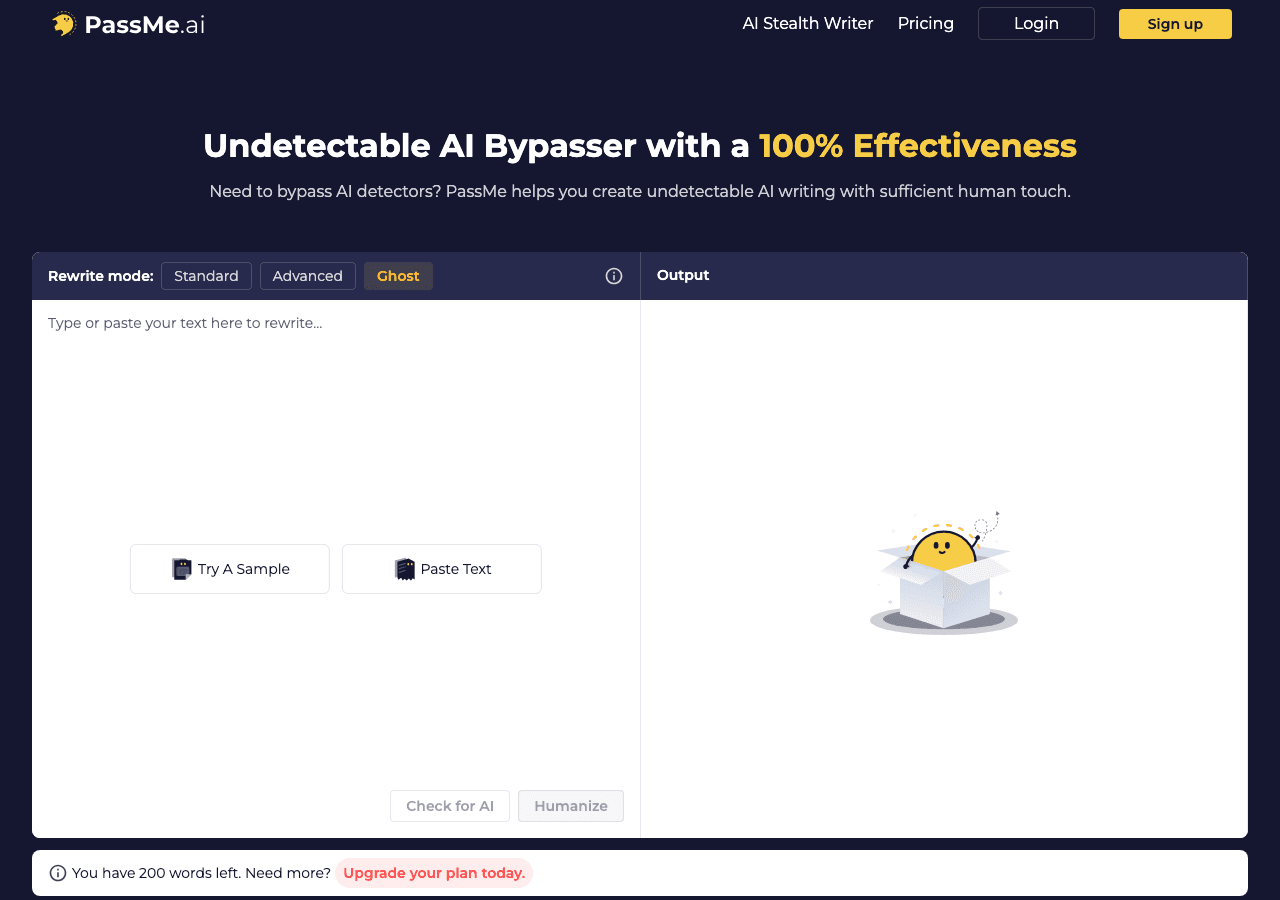
Task: Open the Upgrade your plan today link
Action: pyautogui.click(x=434, y=873)
